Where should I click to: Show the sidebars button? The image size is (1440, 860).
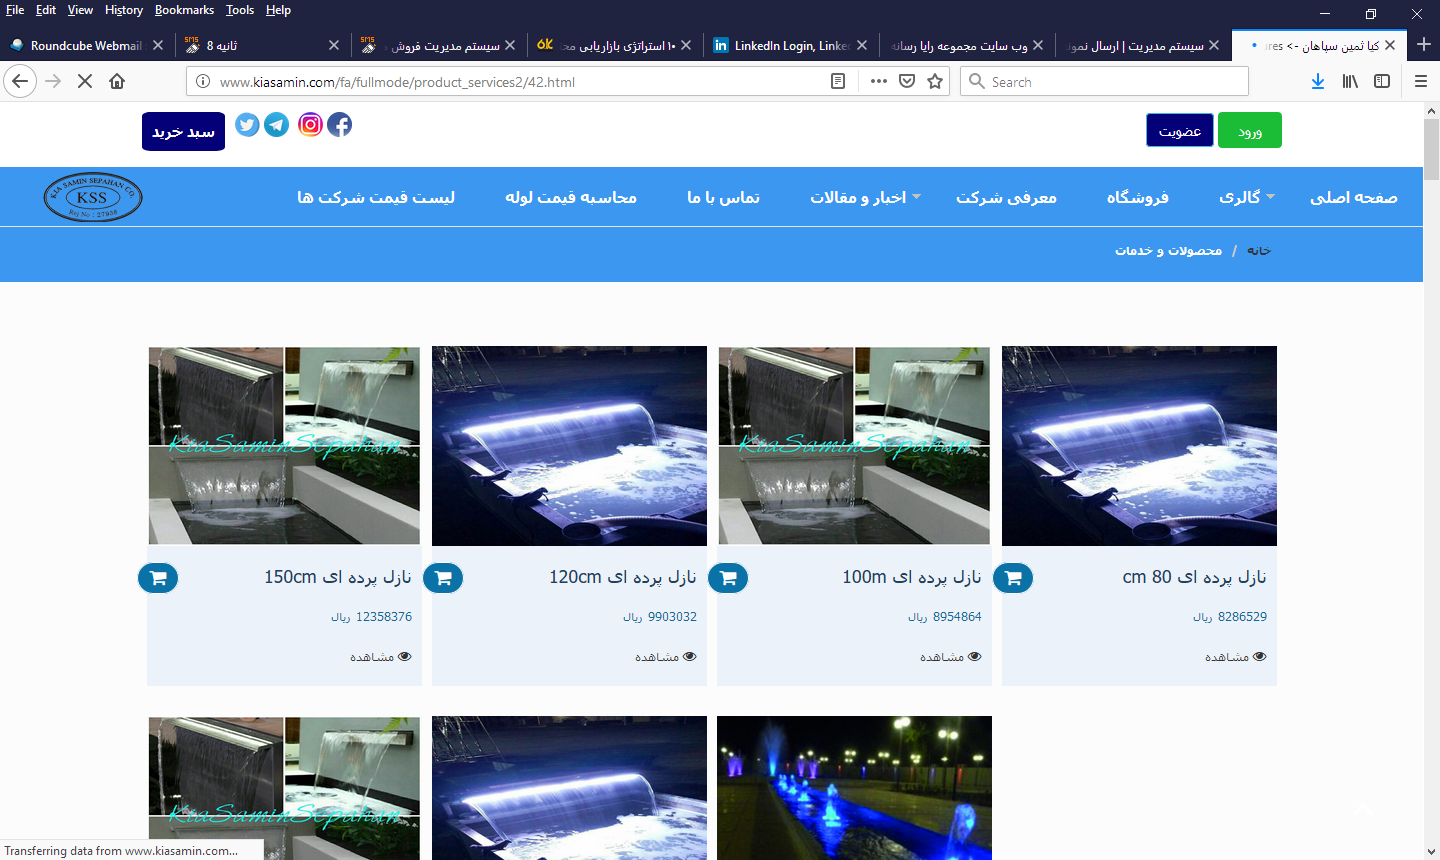coord(1382,81)
